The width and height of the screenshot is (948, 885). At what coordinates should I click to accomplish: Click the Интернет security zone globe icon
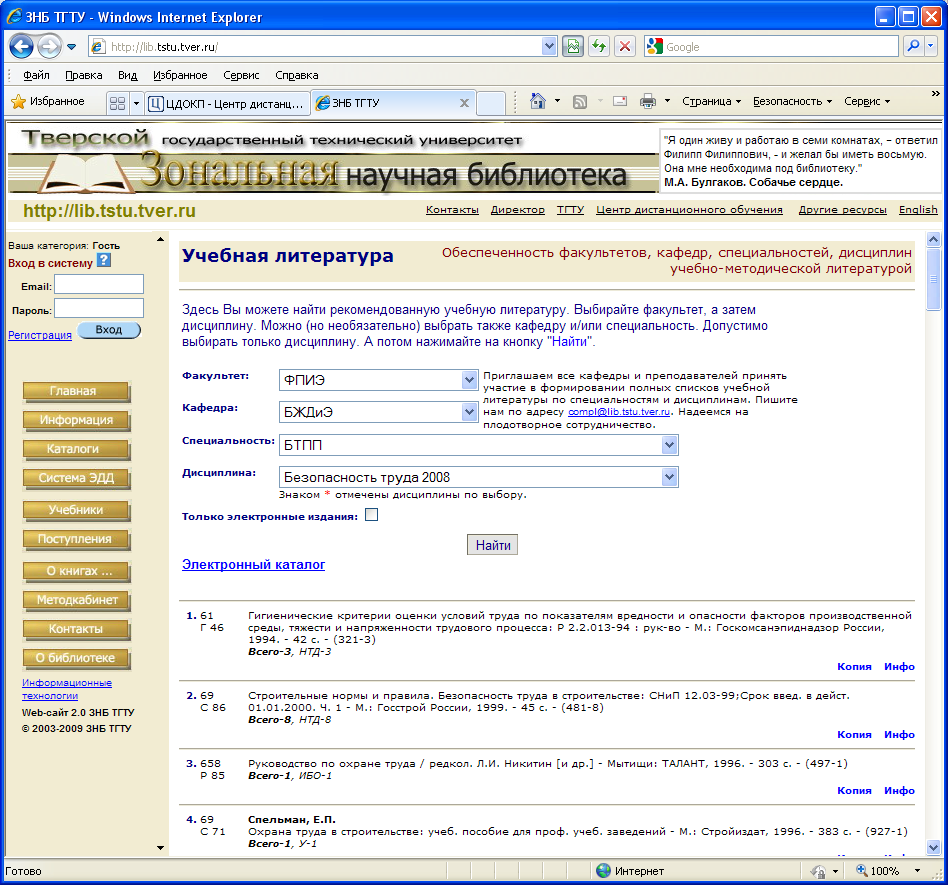pyautogui.click(x=603, y=870)
